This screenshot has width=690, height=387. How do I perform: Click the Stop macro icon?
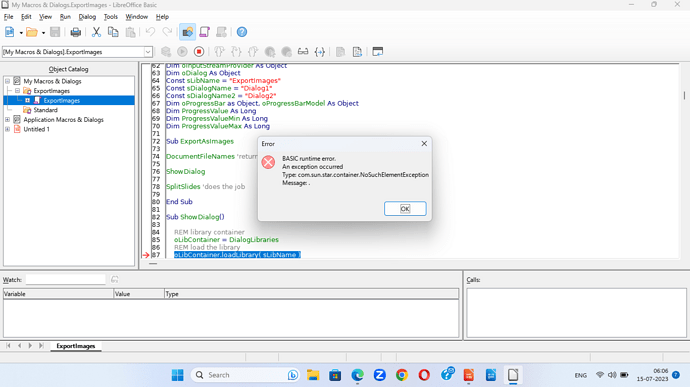click(x=199, y=52)
